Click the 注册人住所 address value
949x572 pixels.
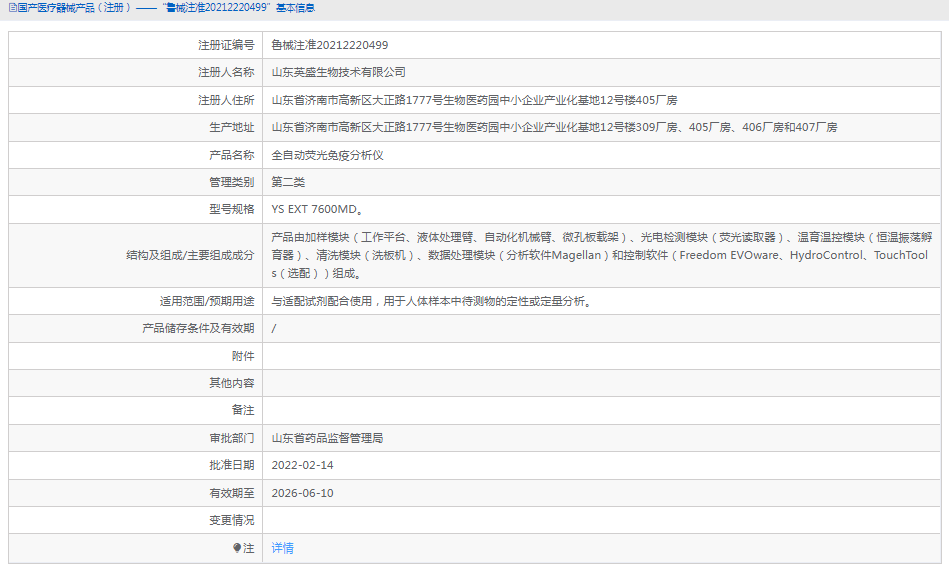pyautogui.click(x=474, y=100)
